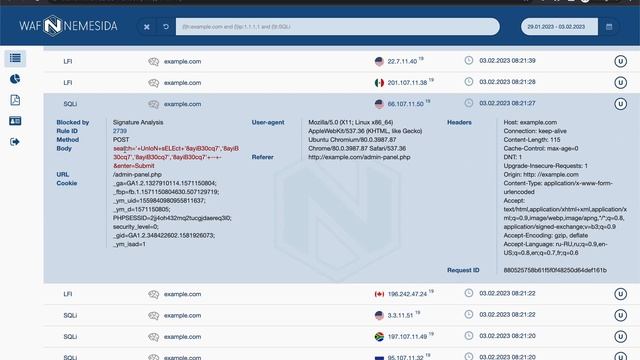
Task: Open the PDF report icon in sidebar
Action: (x=15, y=100)
